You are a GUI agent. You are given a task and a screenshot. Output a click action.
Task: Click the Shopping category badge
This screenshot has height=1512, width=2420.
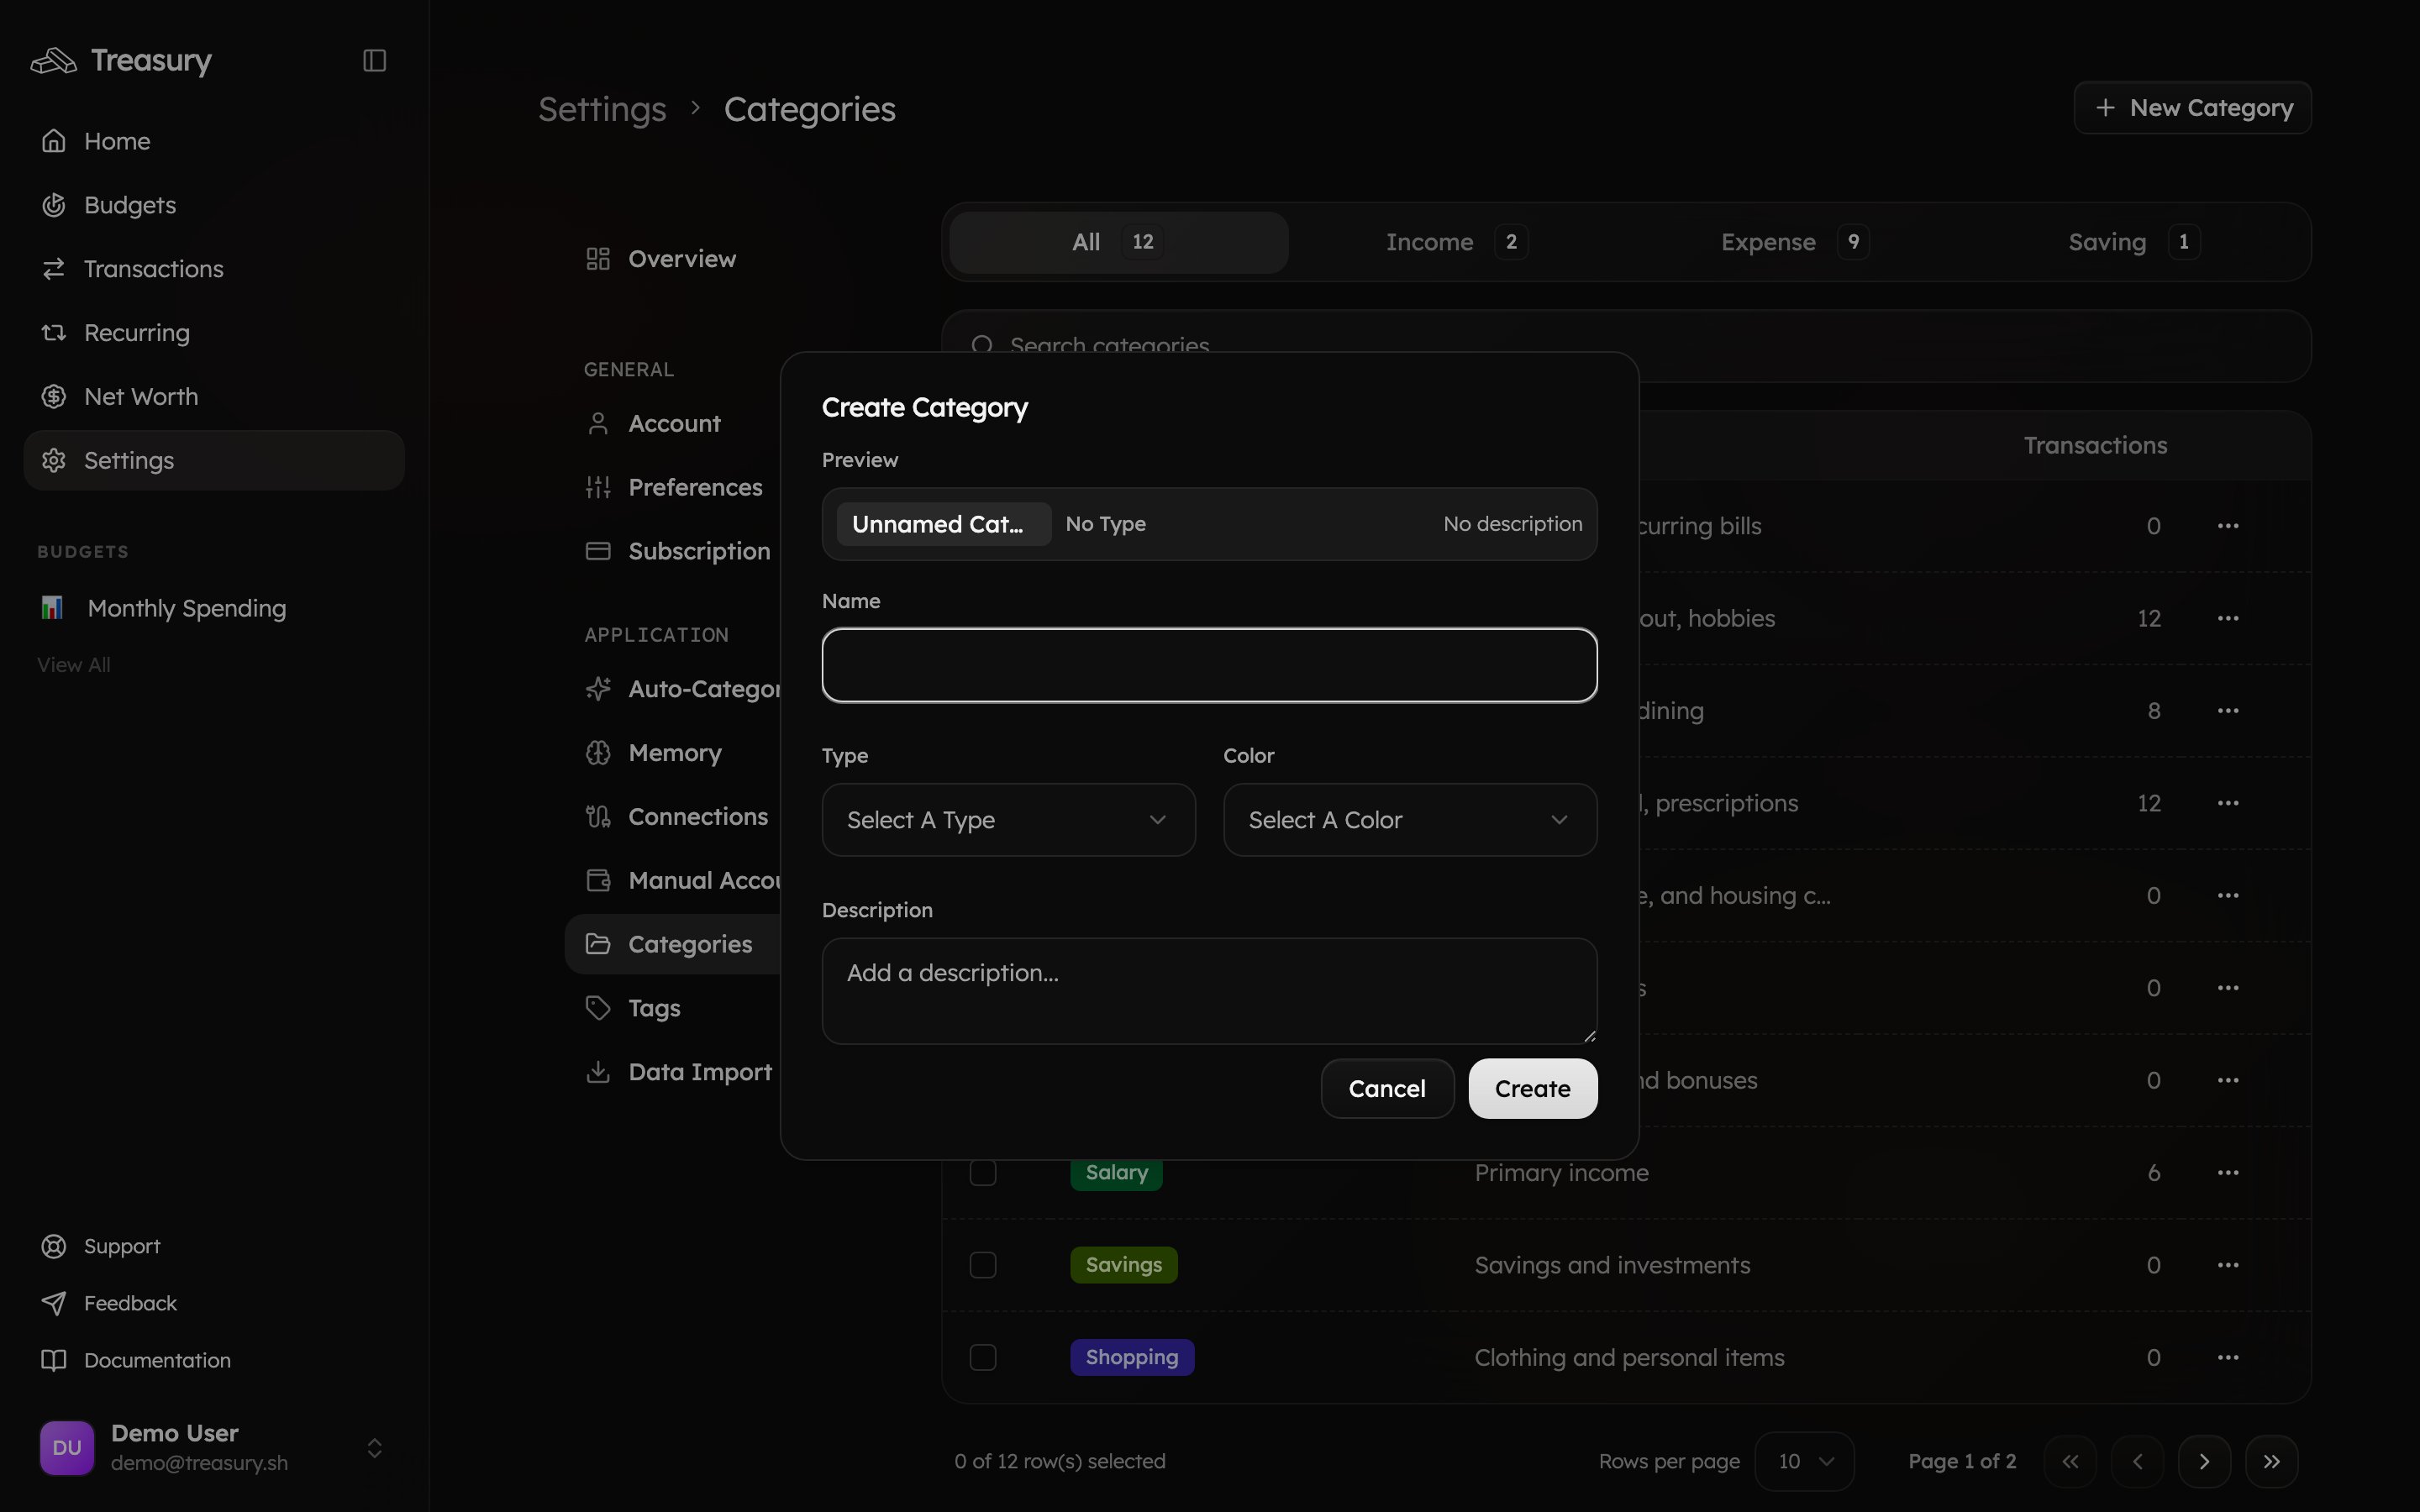(1132, 1358)
